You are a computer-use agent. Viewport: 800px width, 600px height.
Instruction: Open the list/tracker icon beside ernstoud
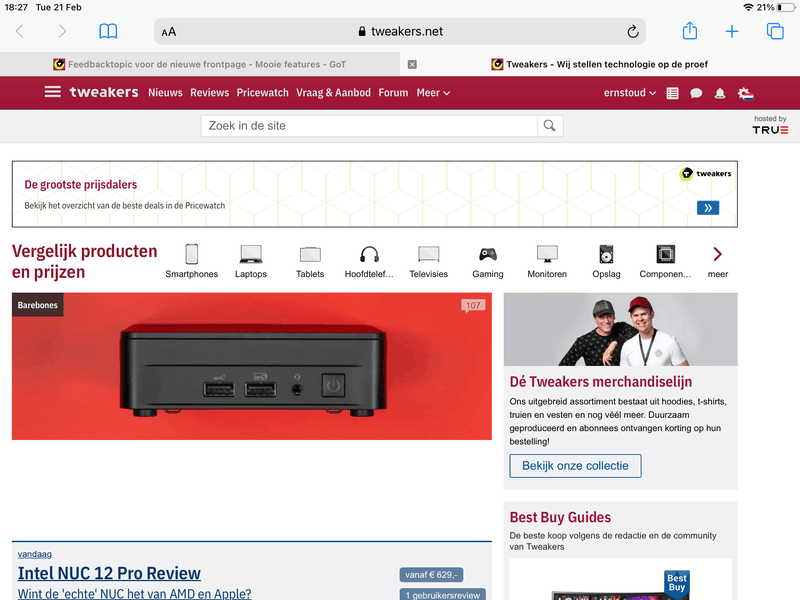[x=672, y=93]
